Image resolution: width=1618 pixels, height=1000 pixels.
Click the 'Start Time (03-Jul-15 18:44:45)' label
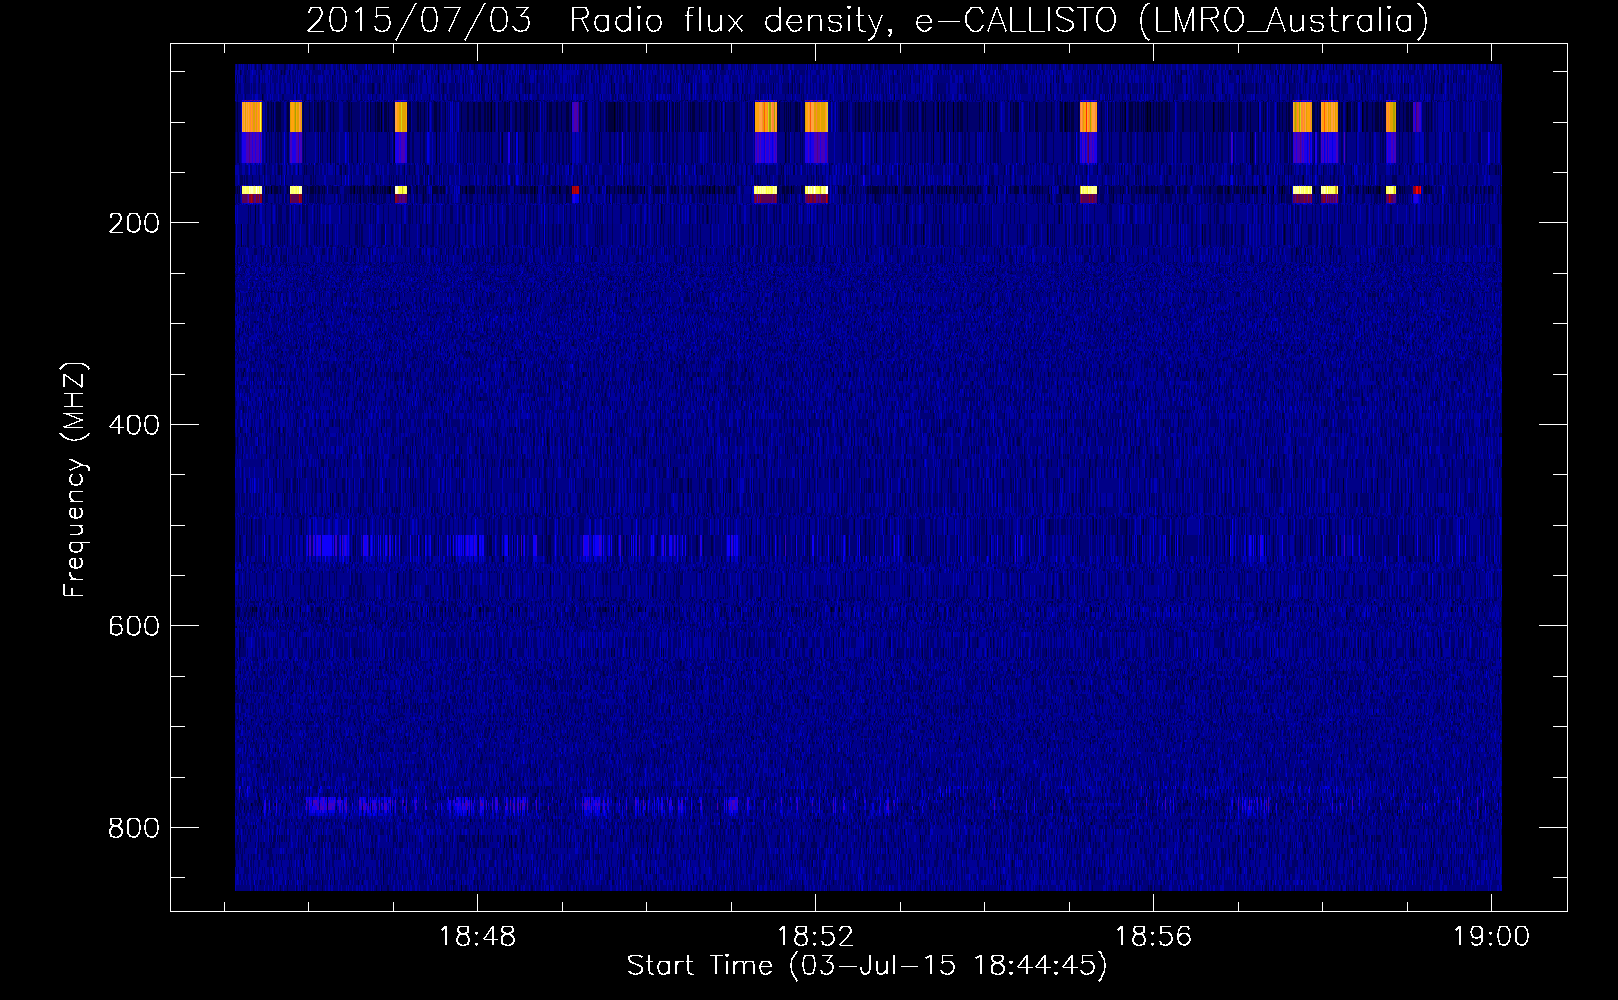(867, 966)
